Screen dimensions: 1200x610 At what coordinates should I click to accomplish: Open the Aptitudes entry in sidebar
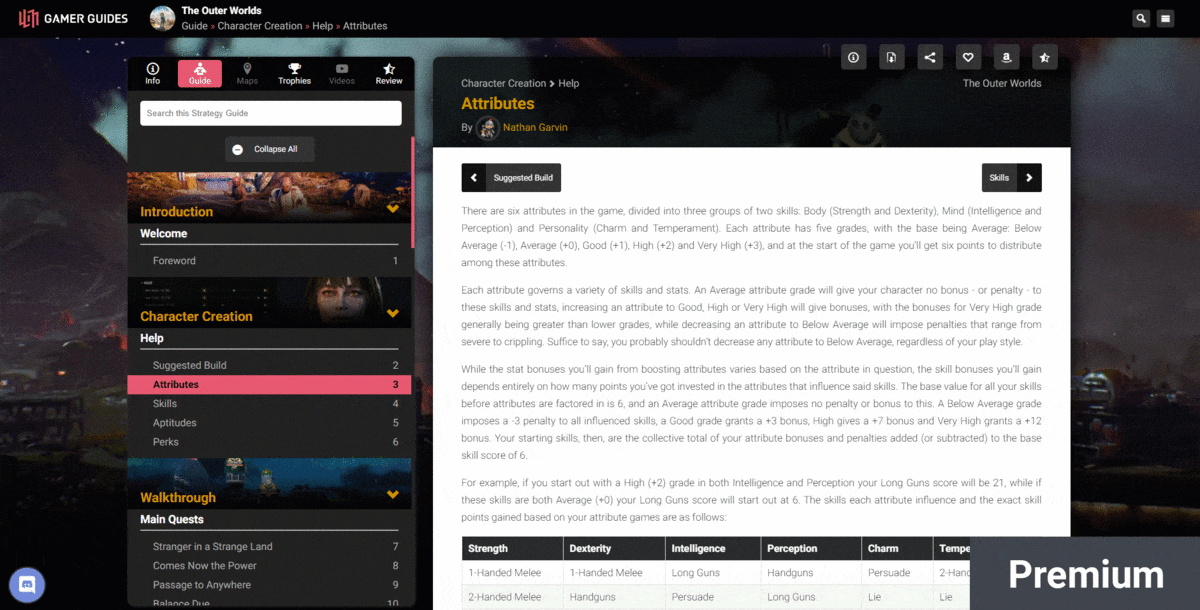[x=269, y=423]
